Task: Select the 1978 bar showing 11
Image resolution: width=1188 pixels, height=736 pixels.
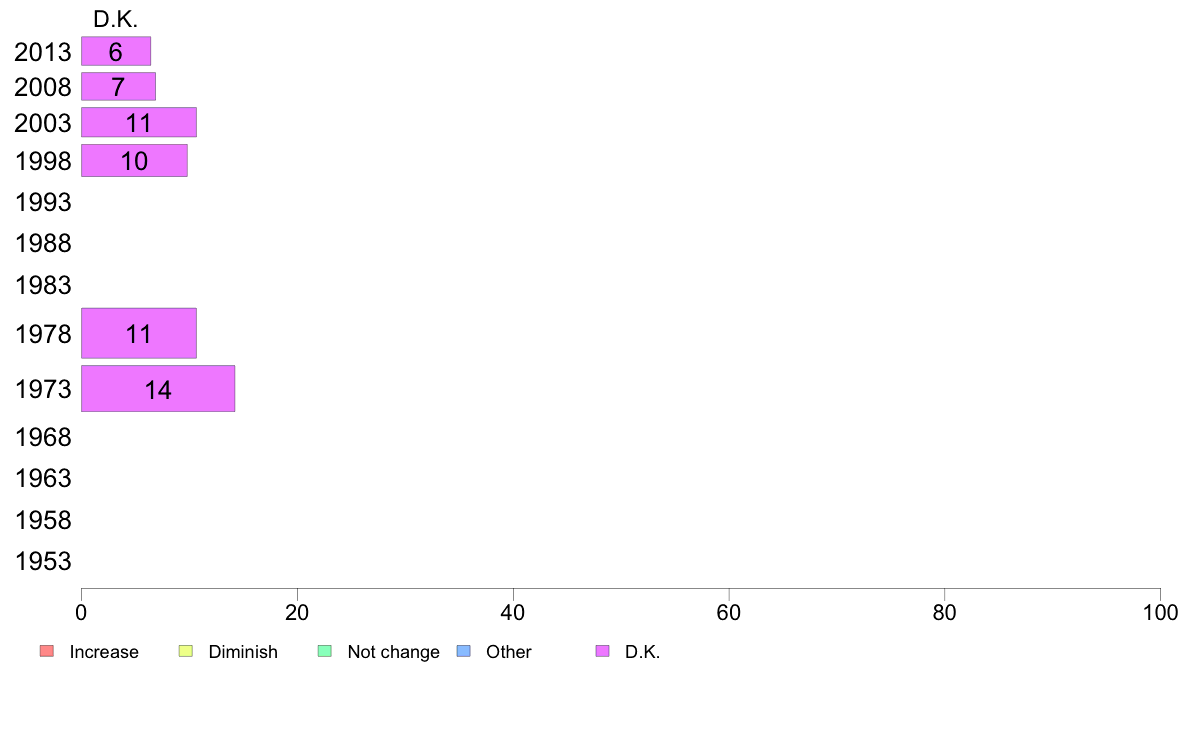Action: [139, 334]
